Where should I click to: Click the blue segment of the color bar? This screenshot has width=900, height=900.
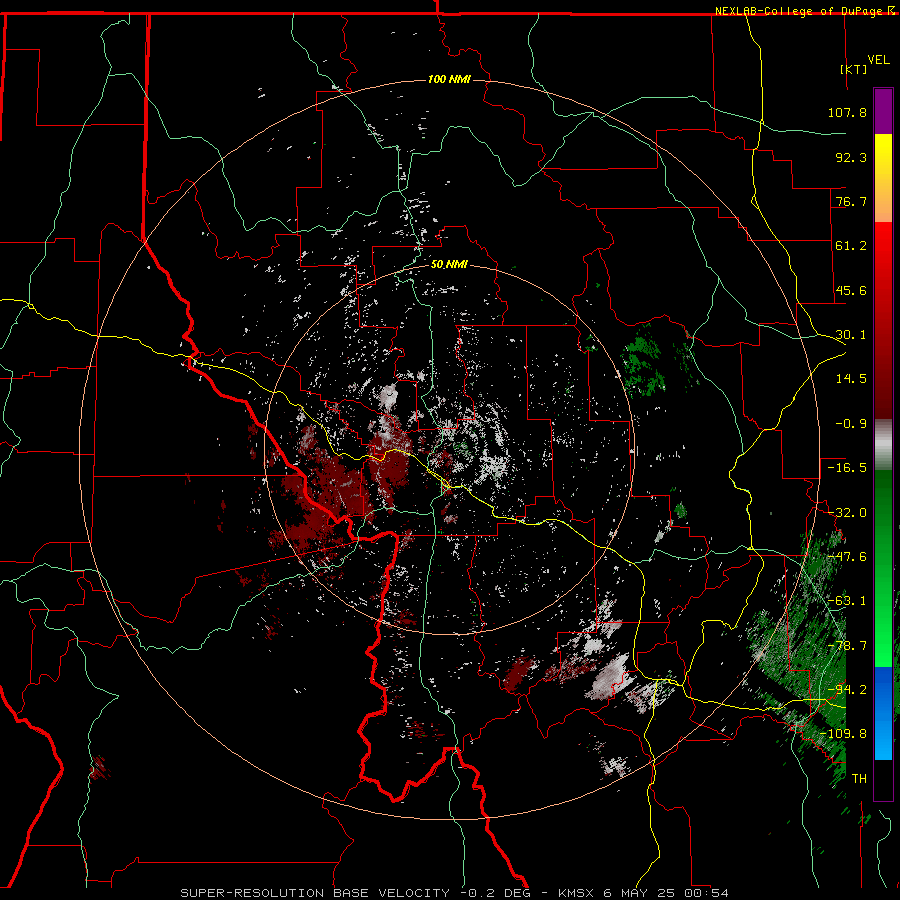883,713
